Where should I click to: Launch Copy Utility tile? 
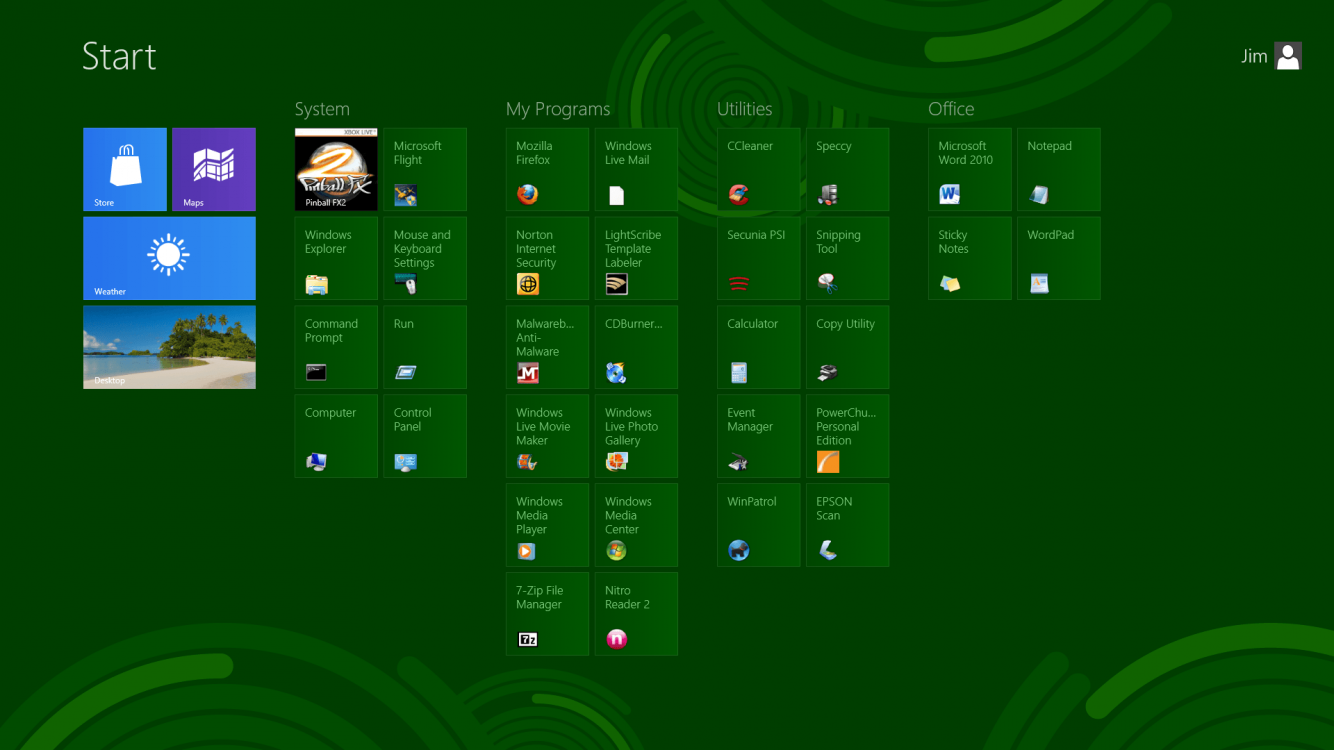[847, 347]
